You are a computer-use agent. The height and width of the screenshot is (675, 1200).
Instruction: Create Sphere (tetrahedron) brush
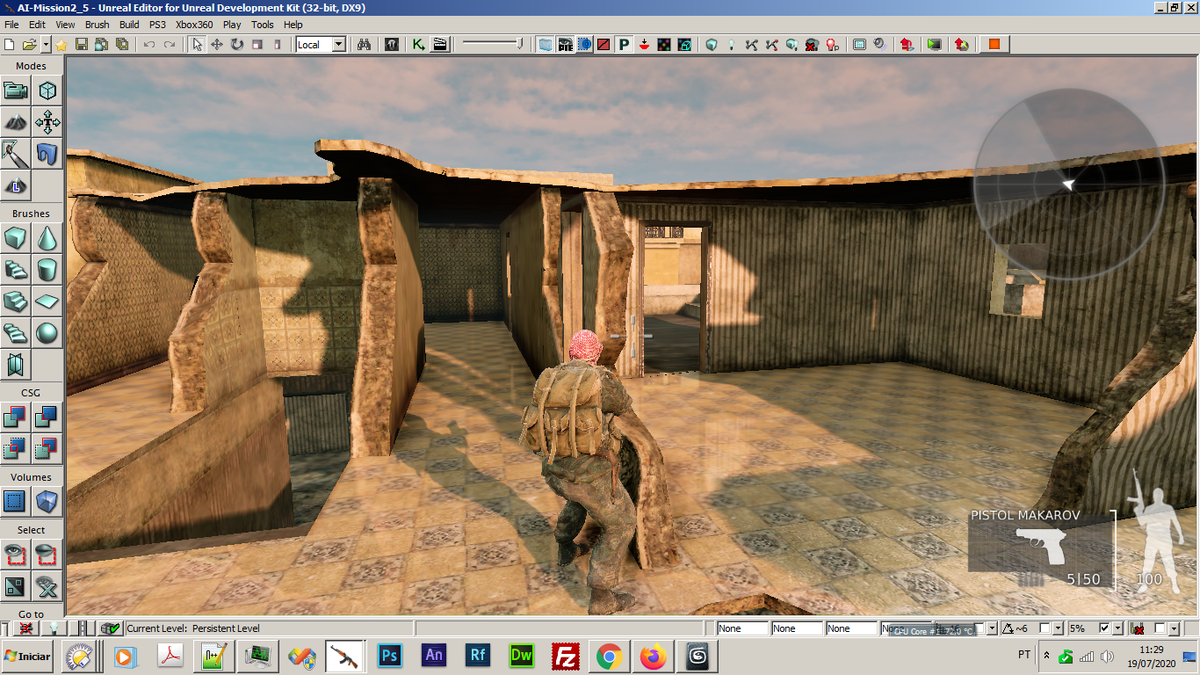(47, 332)
